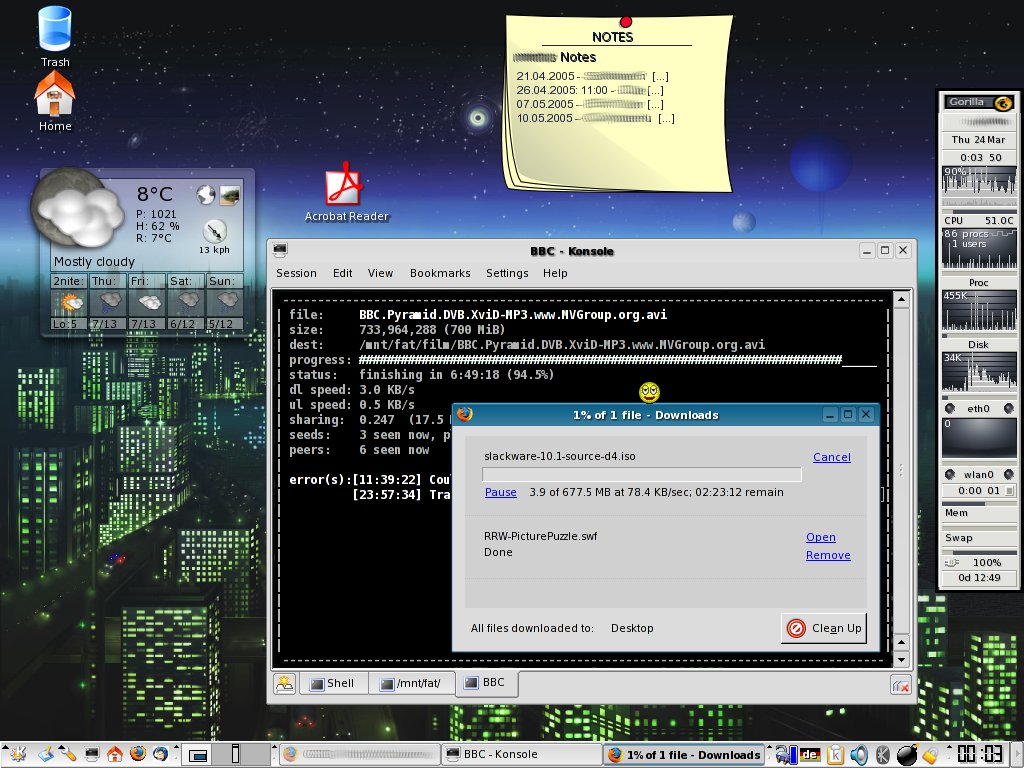Click the blurred Firefox window taskbar entry
This screenshot has height=768, width=1024.
(361, 754)
